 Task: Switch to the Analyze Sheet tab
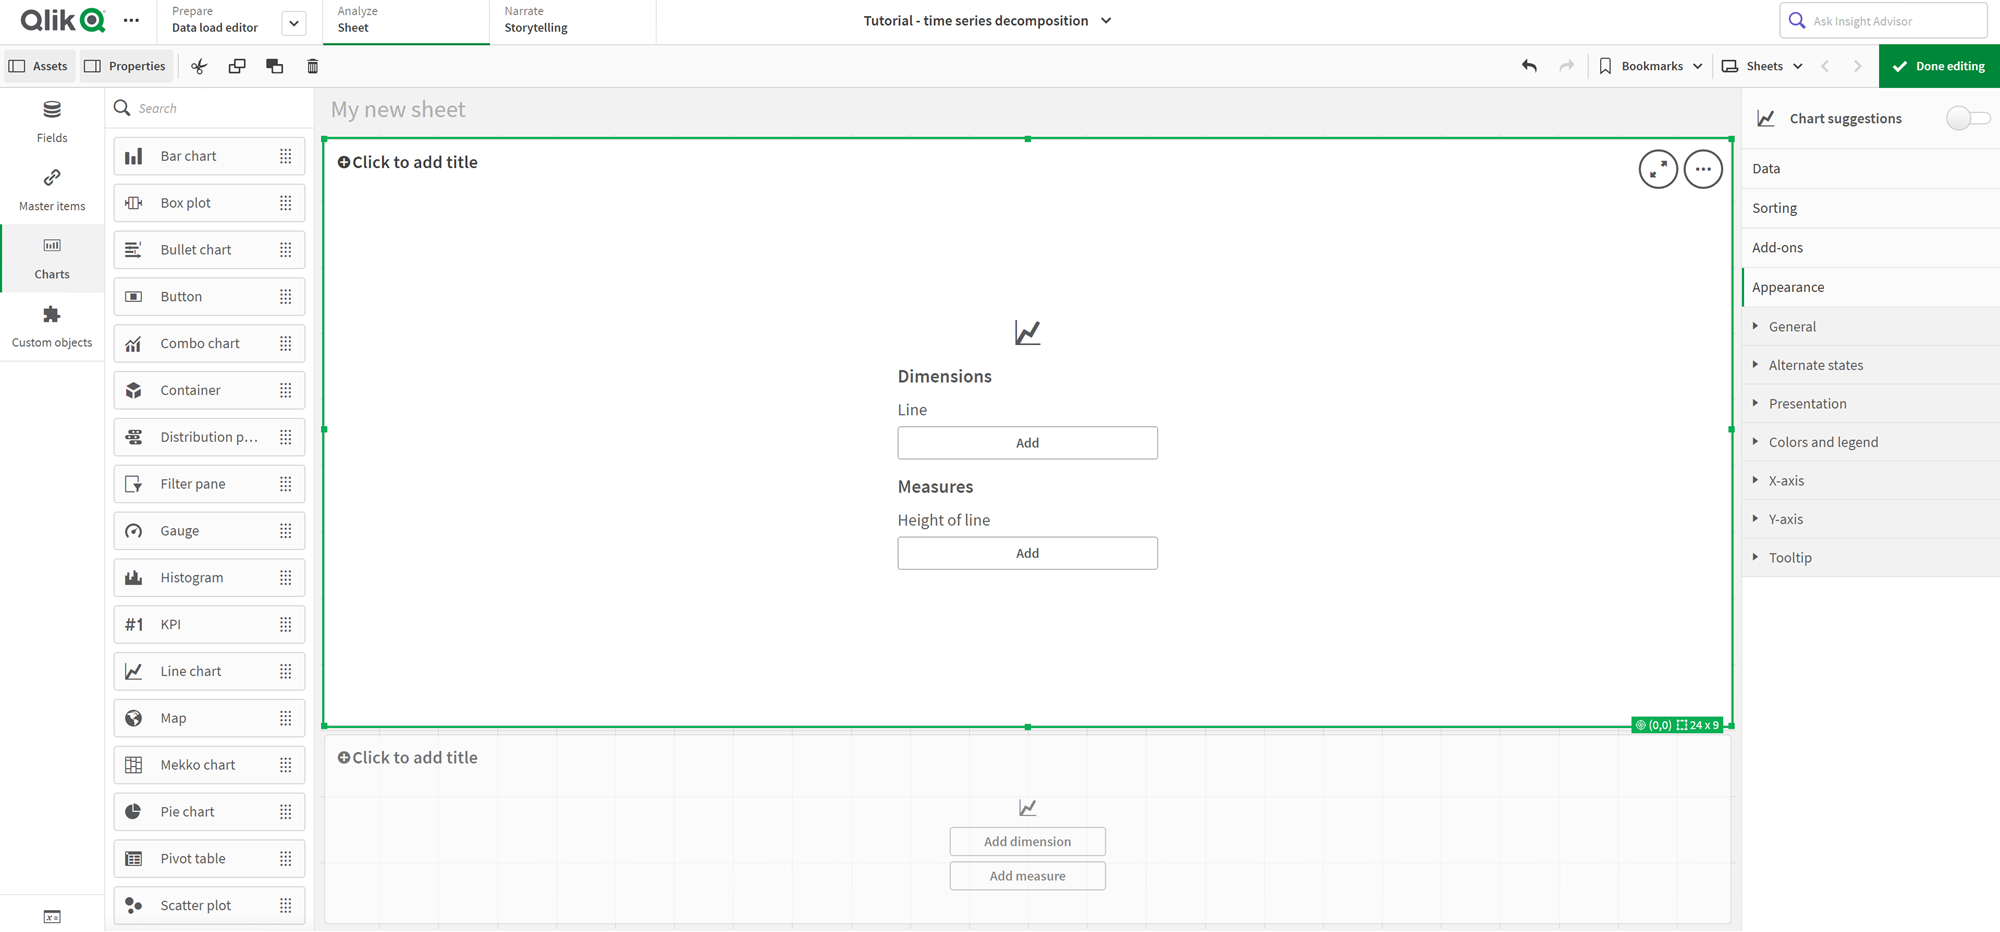pyautogui.click(x=406, y=21)
